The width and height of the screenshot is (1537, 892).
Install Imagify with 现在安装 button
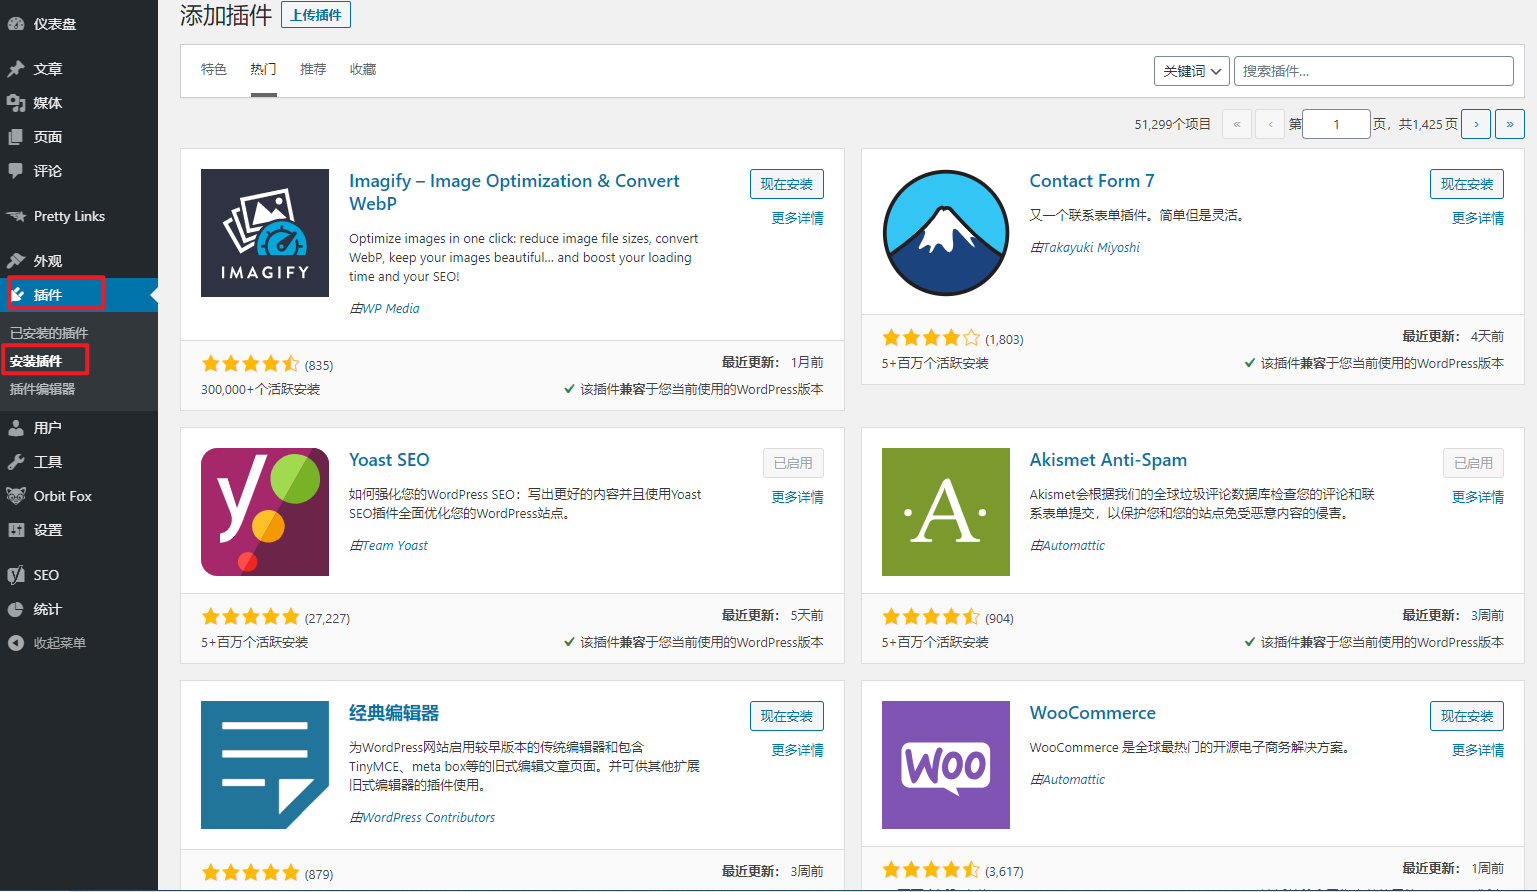click(x=787, y=184)
